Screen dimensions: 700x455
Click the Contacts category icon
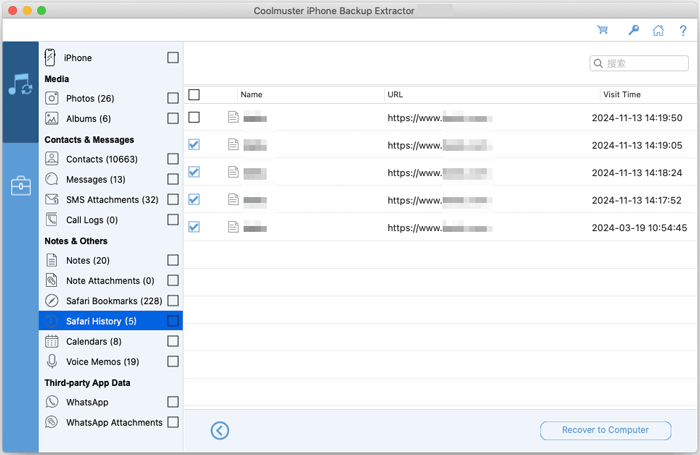coord(52,159)
